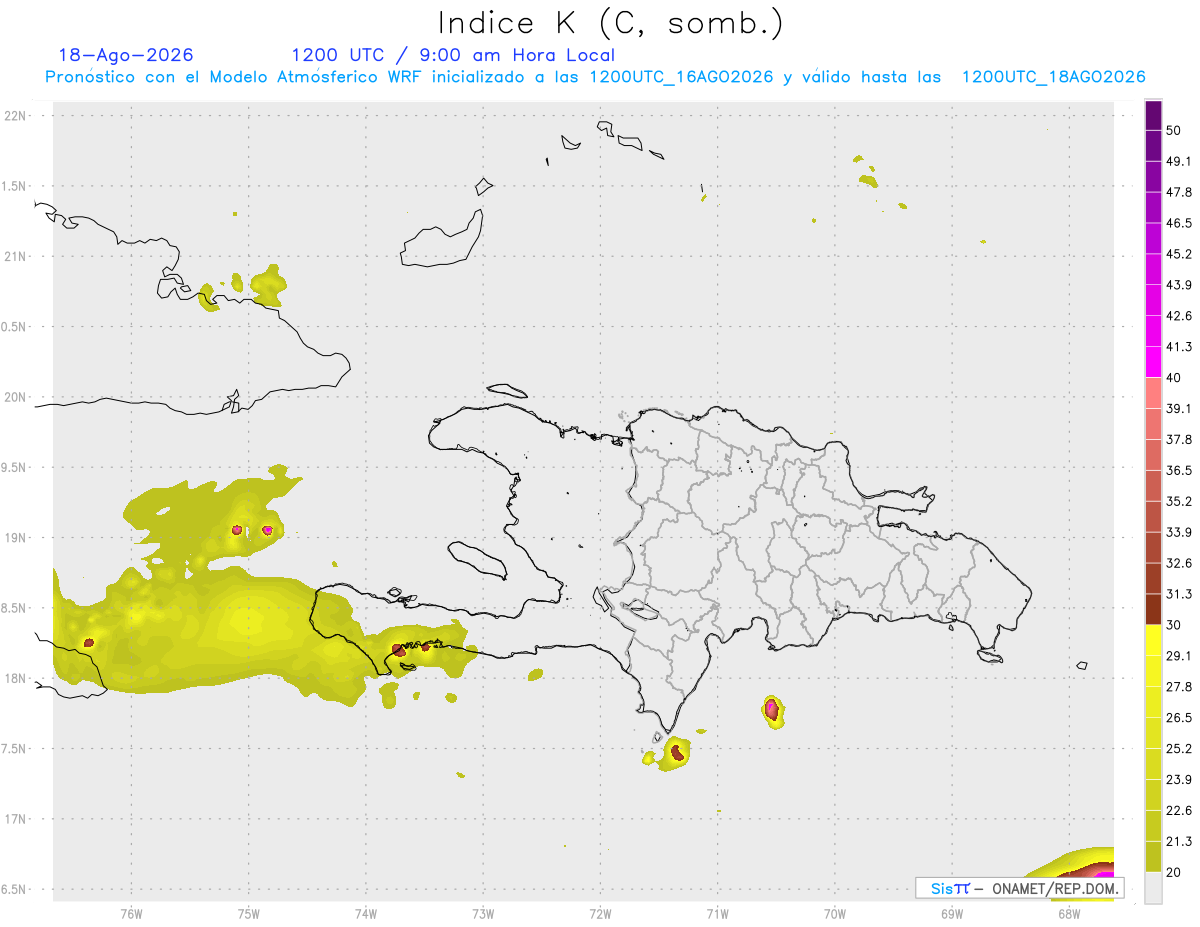Pick the bright yellow swatch between 29.1 and 30

pyautogui.click(x=1153, y=640)
